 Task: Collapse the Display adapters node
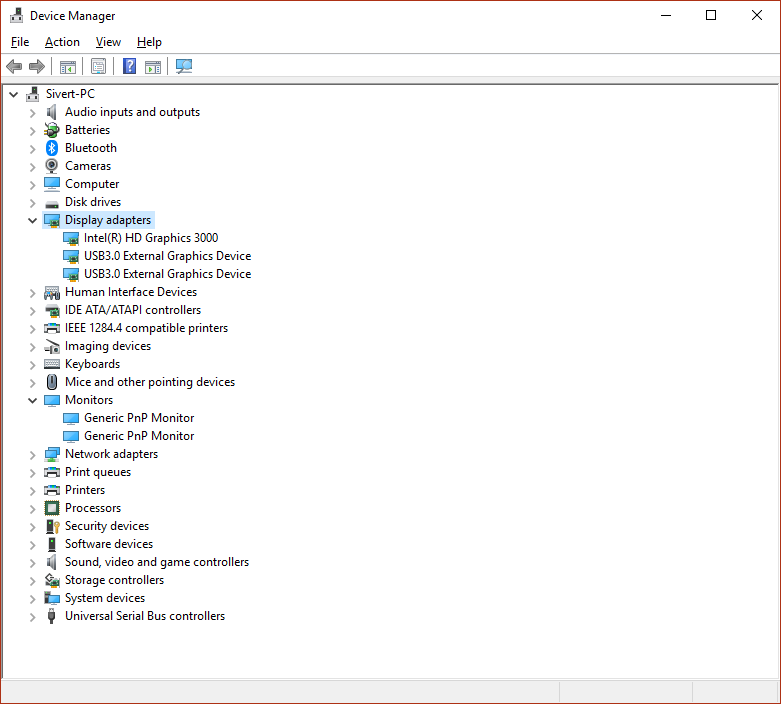(32, 220)
